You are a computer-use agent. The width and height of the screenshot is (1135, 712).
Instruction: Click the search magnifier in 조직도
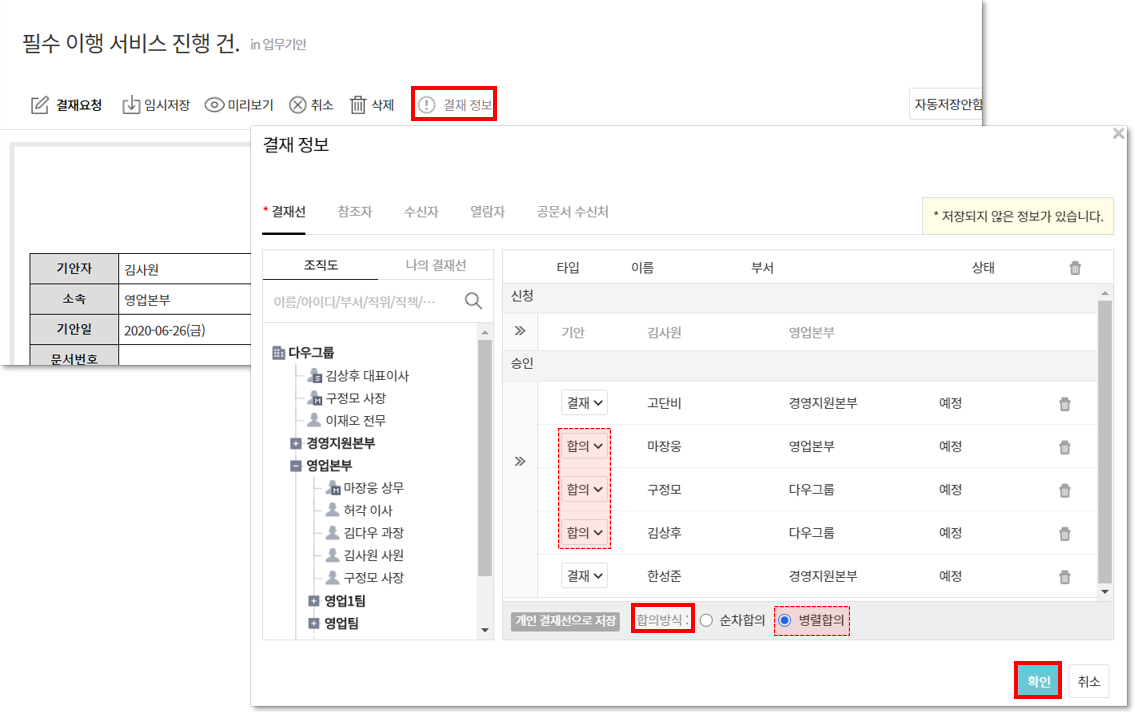pyautogui.click(x=473, y=301)
